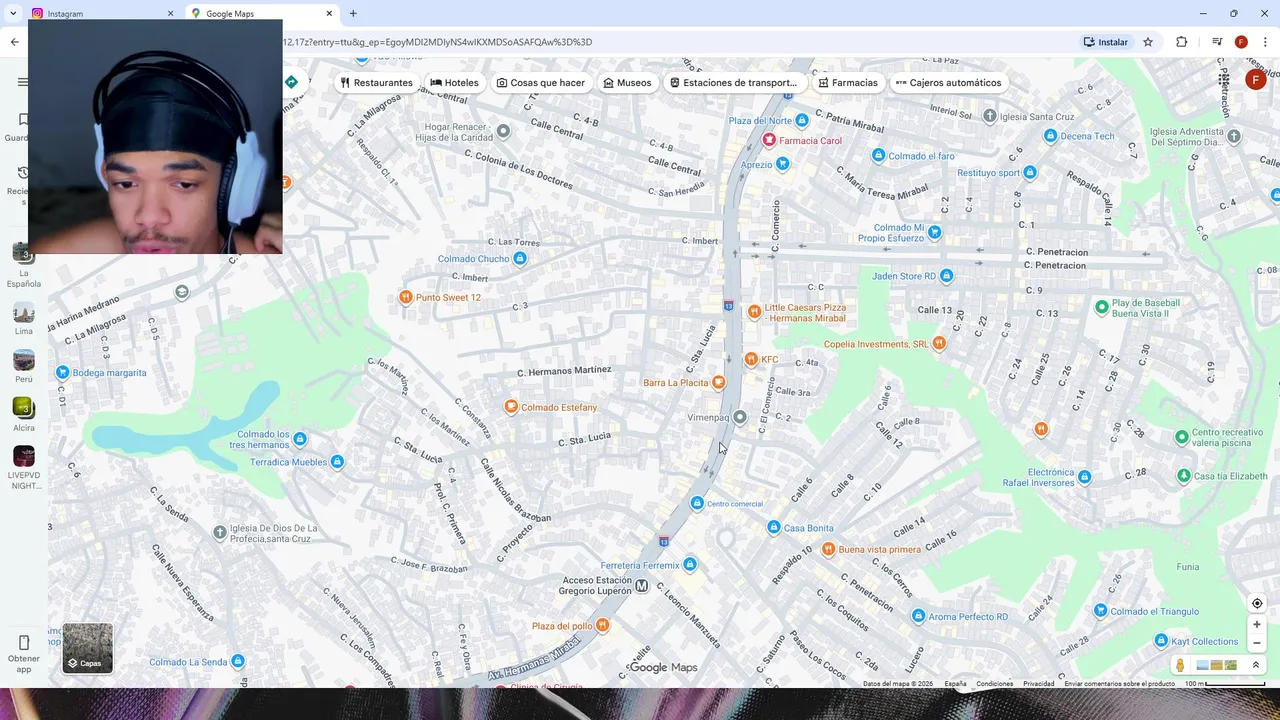Click the 100 m map scale bar
The height and width of the screenshot is (720, 1280).
pos(1225,684)
